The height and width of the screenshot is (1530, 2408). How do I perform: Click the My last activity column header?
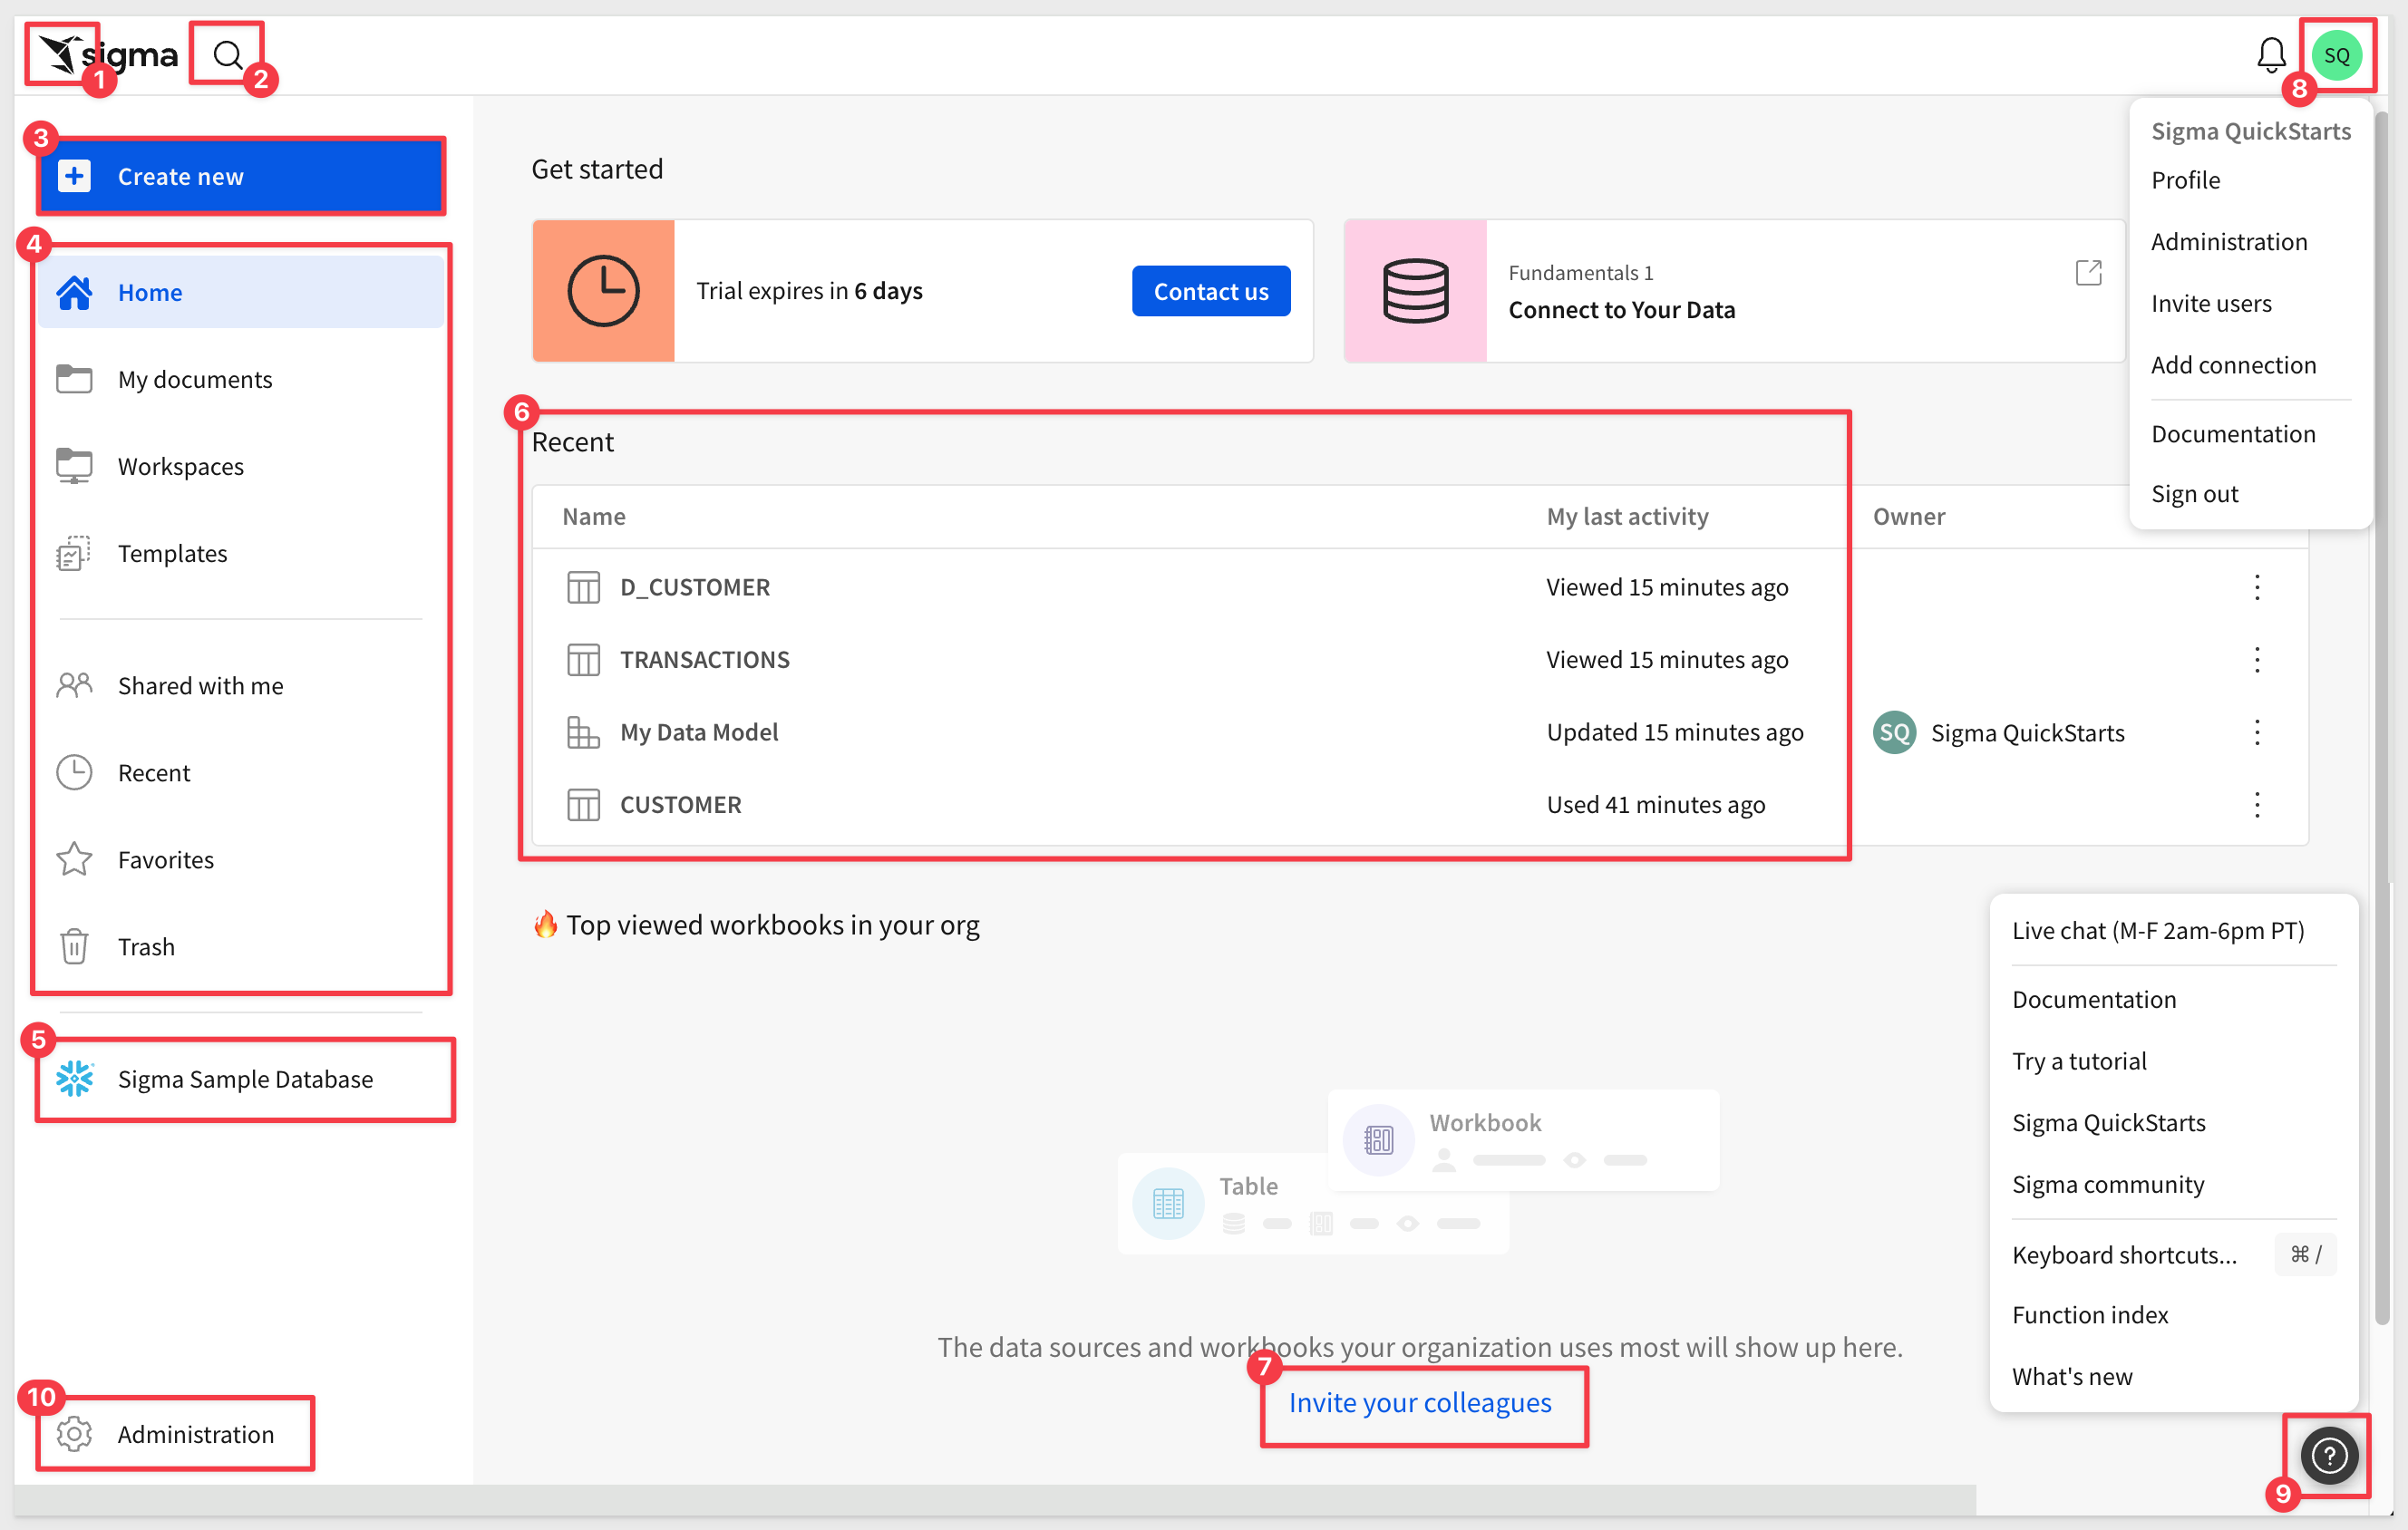(x=1627, y=516)
